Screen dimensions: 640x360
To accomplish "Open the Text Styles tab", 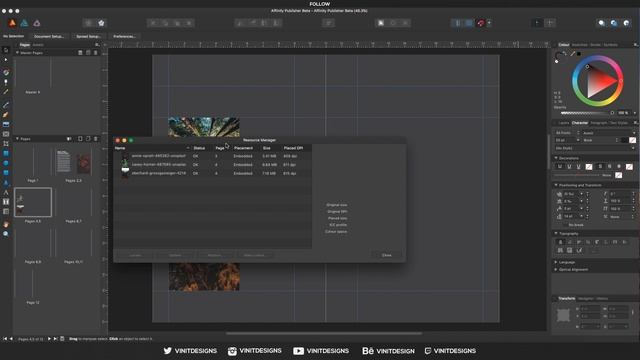I will point(619,123).
